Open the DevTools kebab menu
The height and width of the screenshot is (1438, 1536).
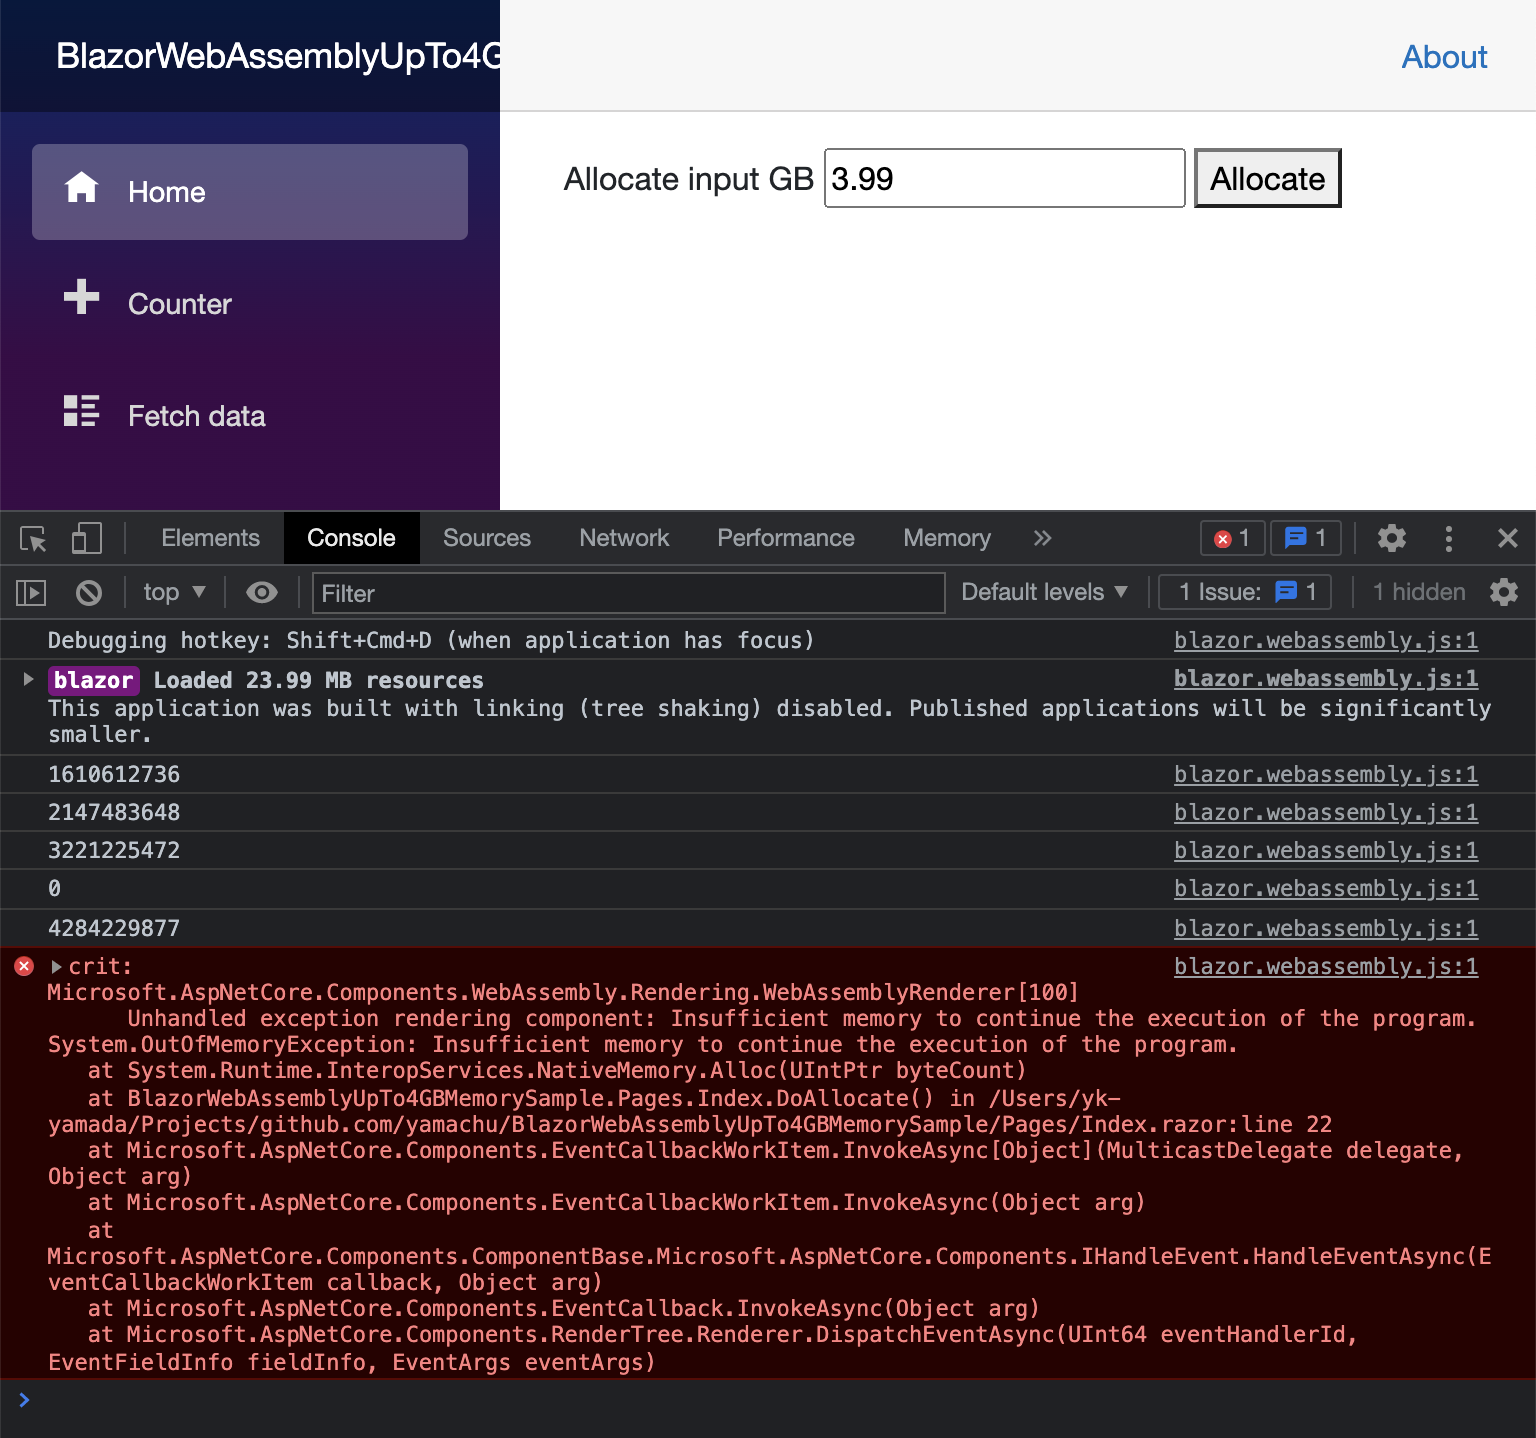[x=1449, y=538]
